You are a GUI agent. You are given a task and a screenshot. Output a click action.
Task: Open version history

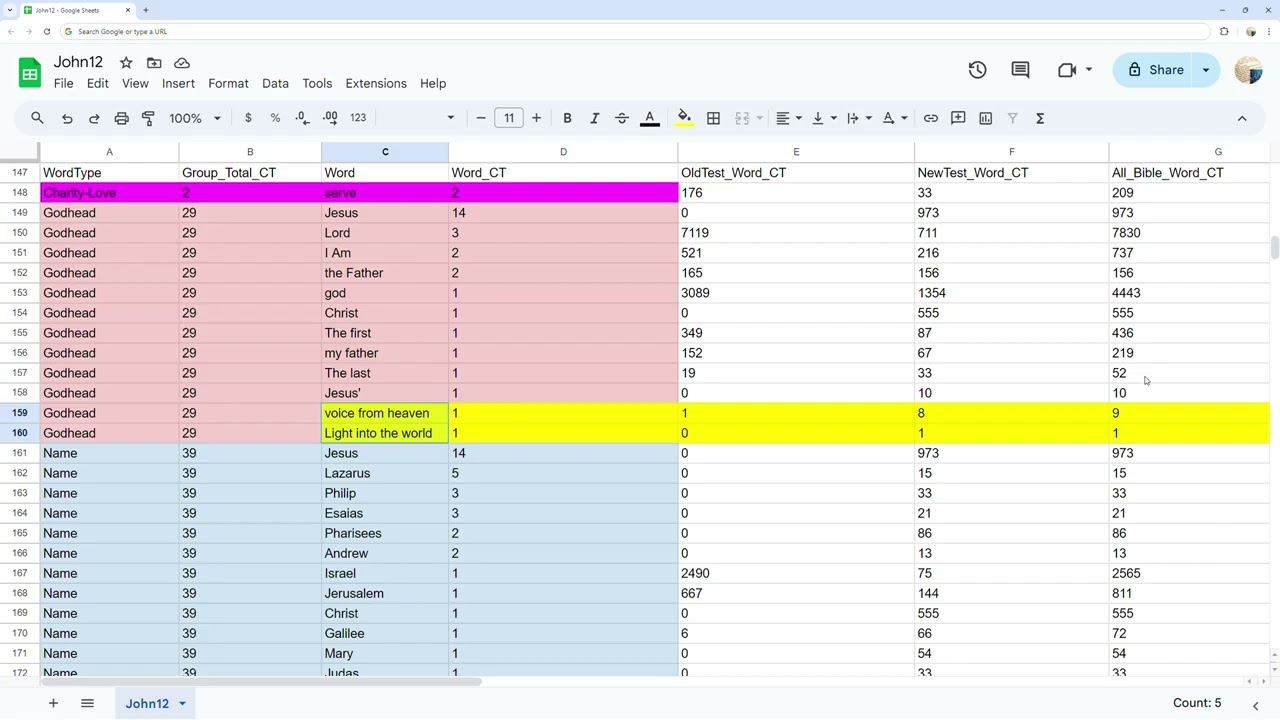point(977,70)
